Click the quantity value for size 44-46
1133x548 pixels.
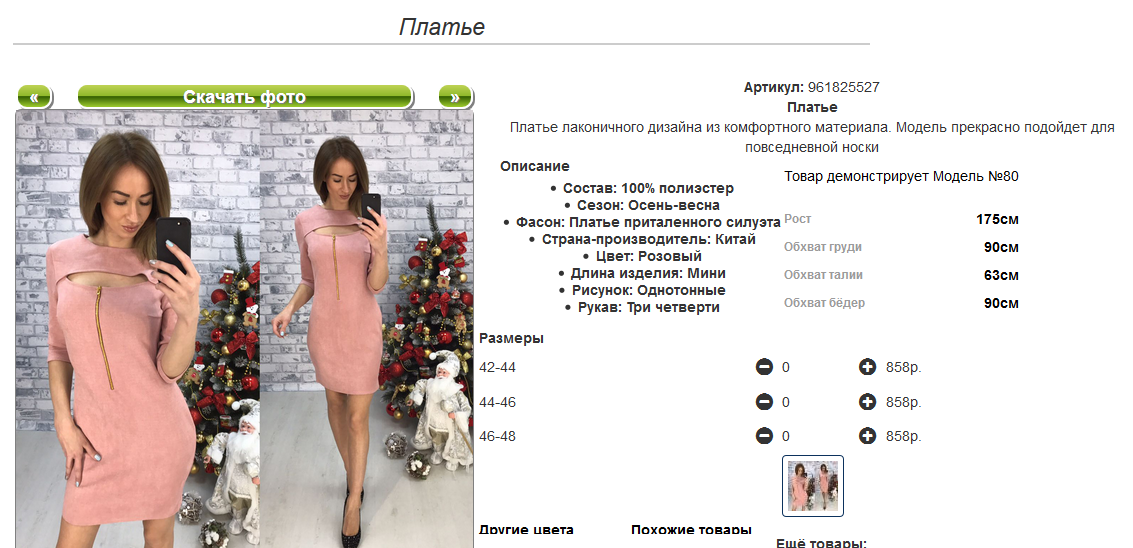(785, 402)
